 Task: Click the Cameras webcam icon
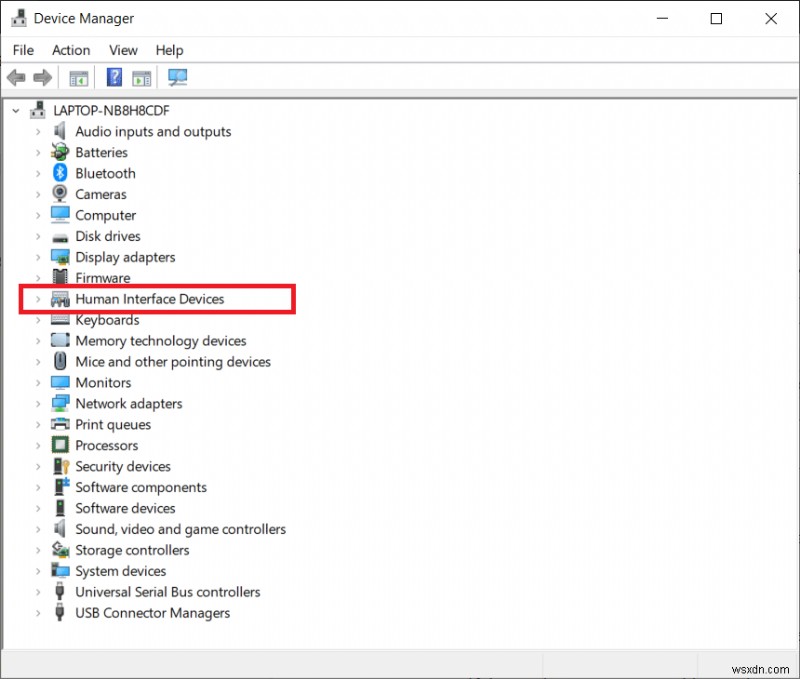click(60, 194)
